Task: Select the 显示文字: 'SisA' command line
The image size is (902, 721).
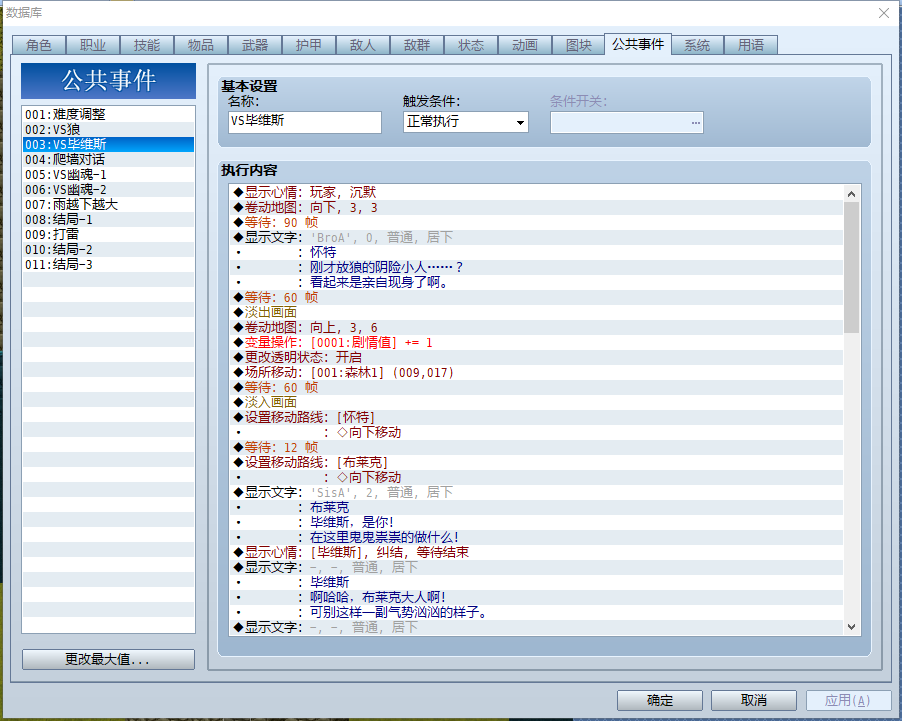Action: (x=536, y=492)
